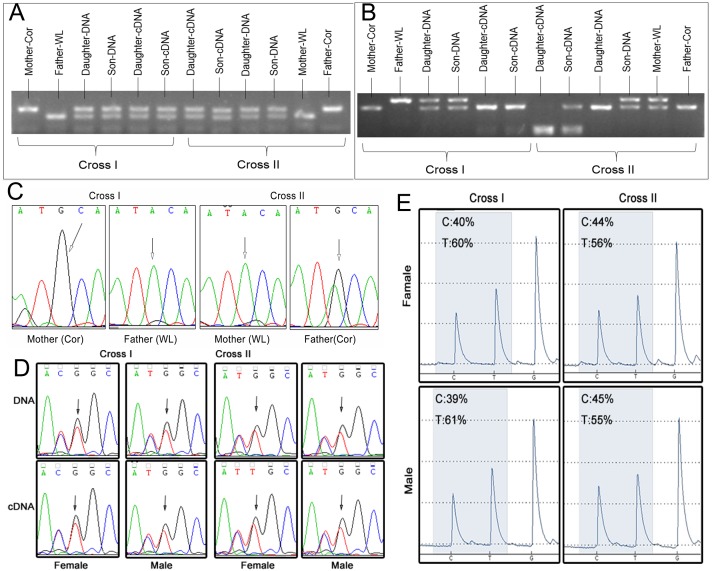Click the panel letter B
The height and width of the screenshot is (571, 712).
[369, 14]
